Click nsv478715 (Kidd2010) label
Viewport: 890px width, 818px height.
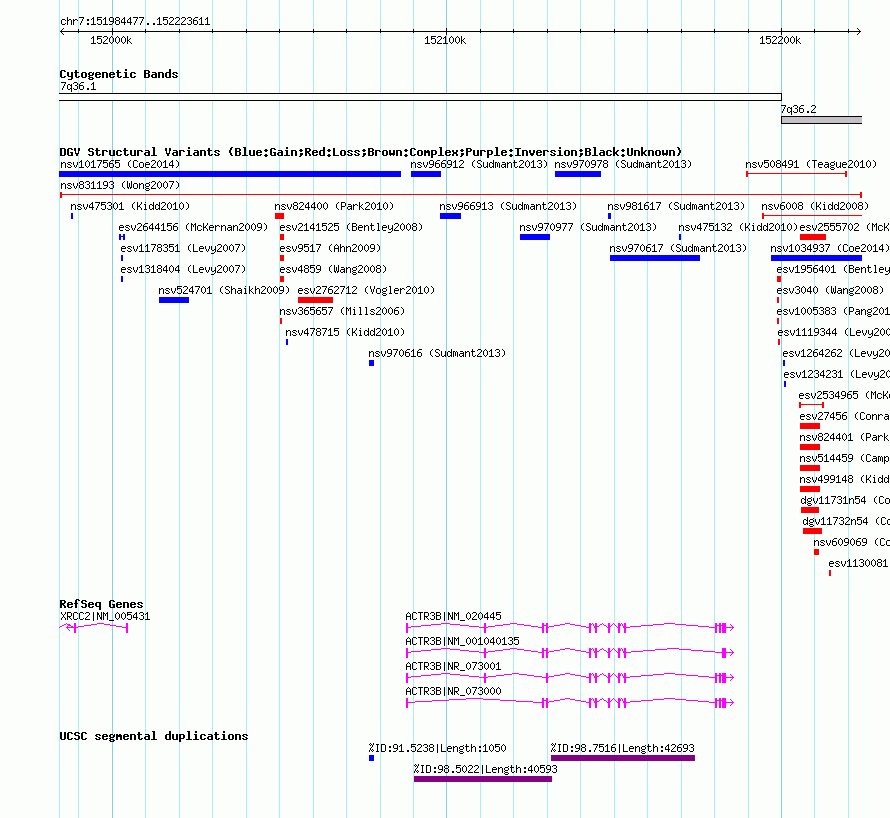pos(345,332)
